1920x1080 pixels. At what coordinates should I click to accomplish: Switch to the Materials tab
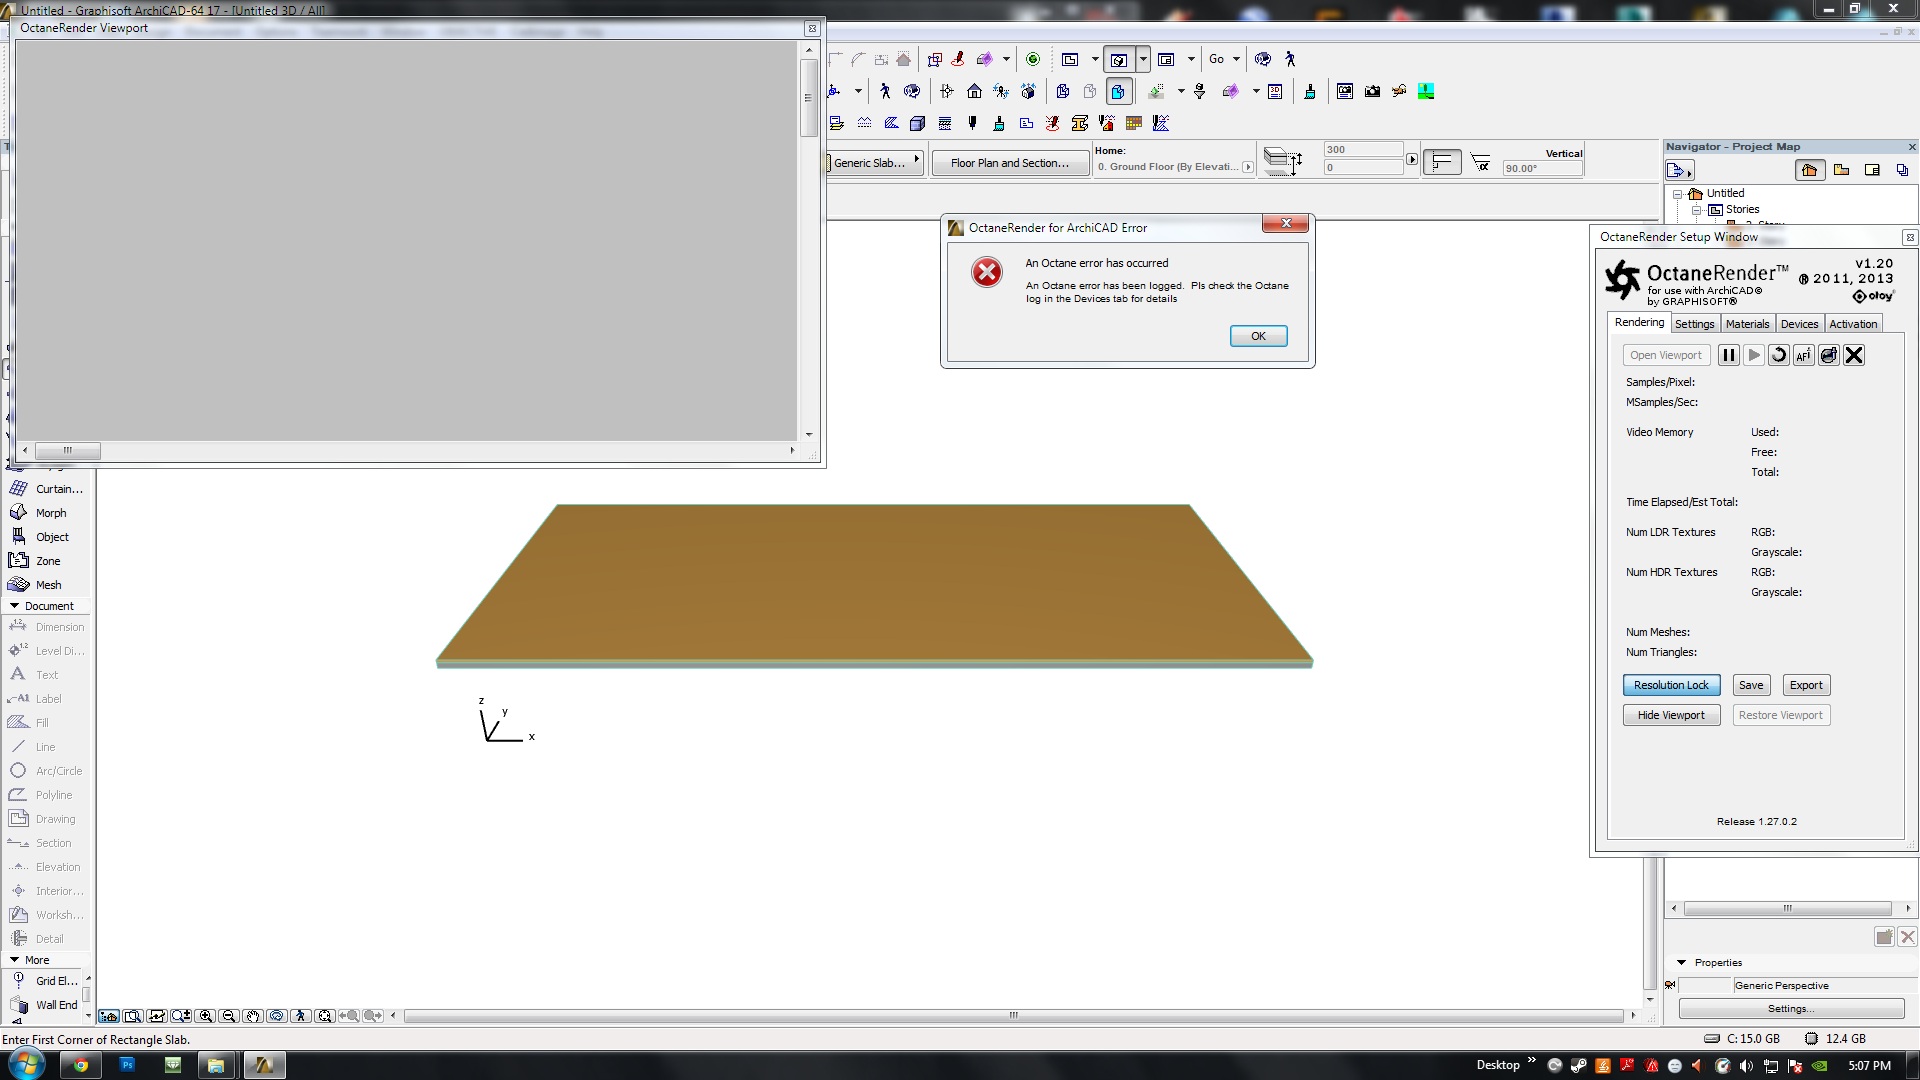tap(1747, 324)
